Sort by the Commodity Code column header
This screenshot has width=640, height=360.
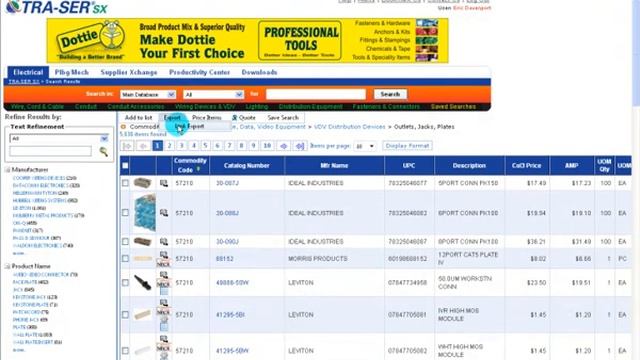tap(190, 165)
